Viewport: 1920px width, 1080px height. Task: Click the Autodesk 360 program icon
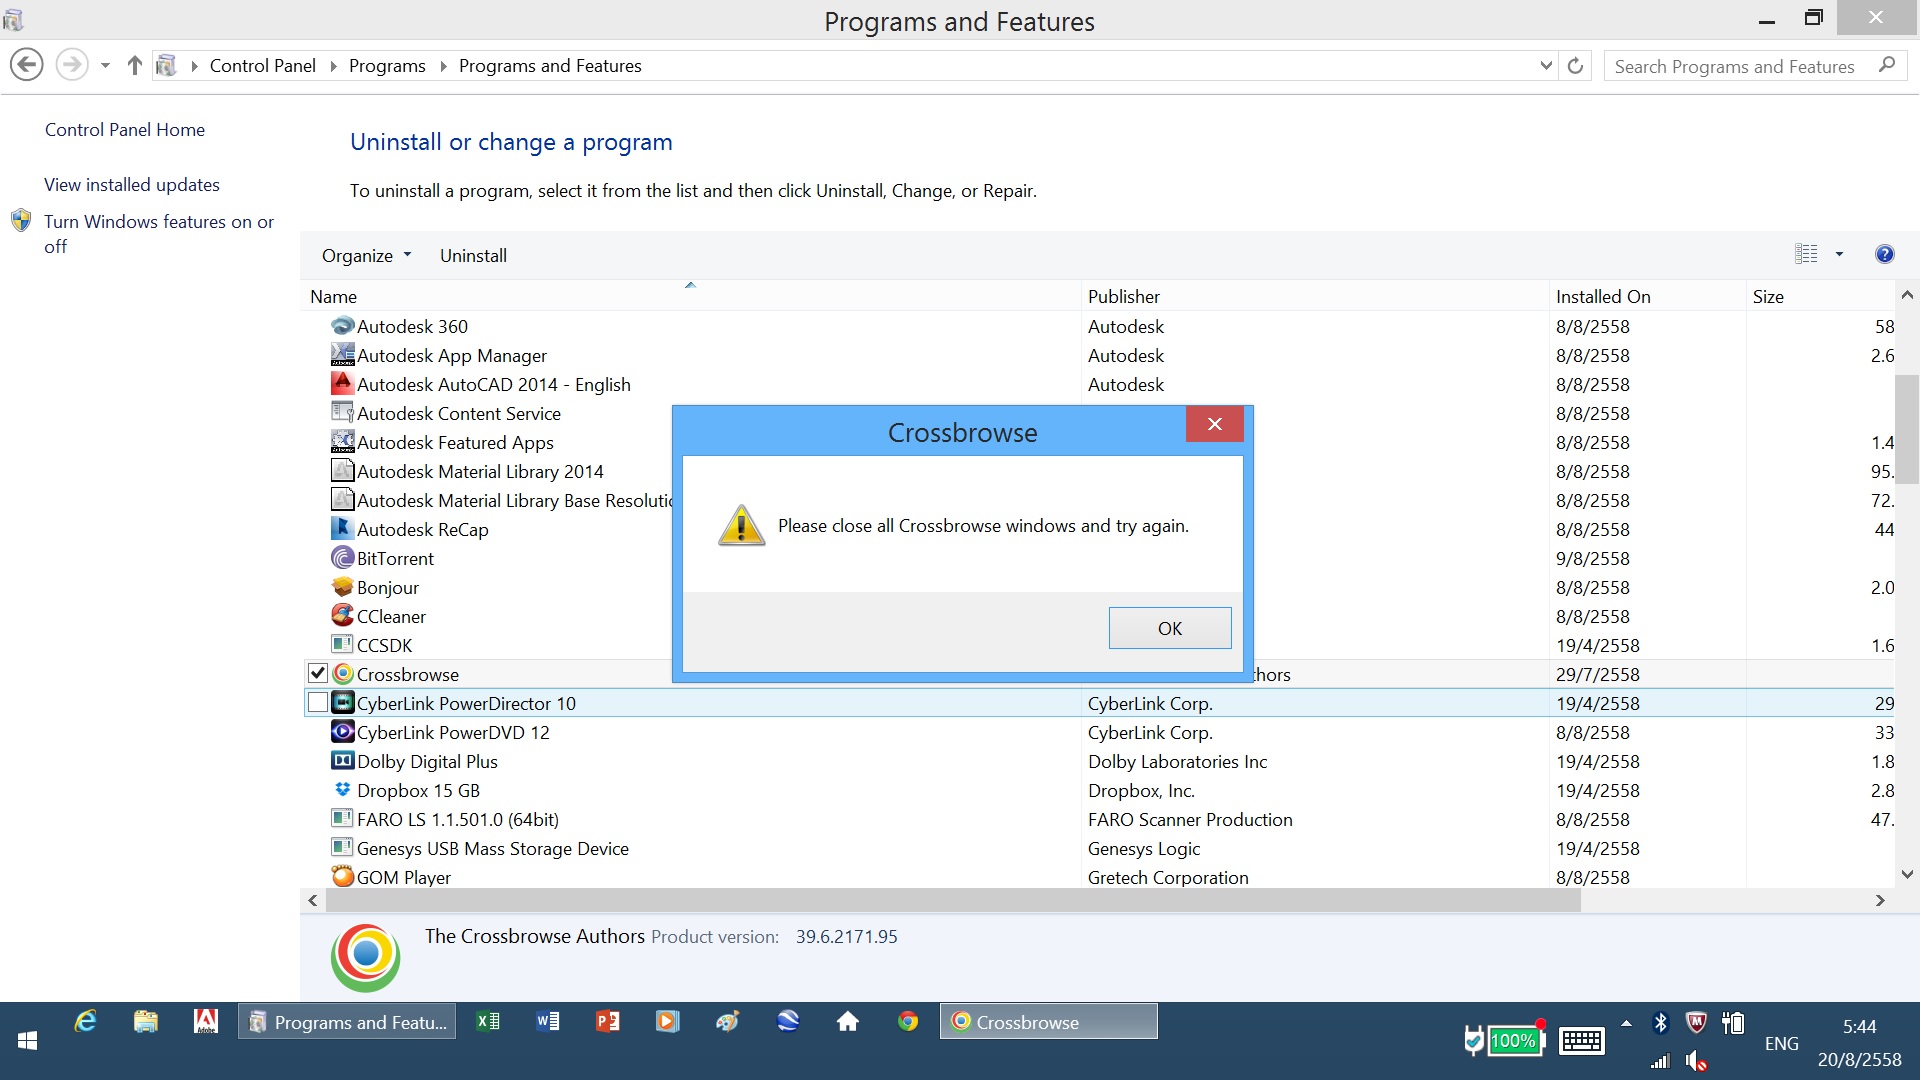coord(343,326)
